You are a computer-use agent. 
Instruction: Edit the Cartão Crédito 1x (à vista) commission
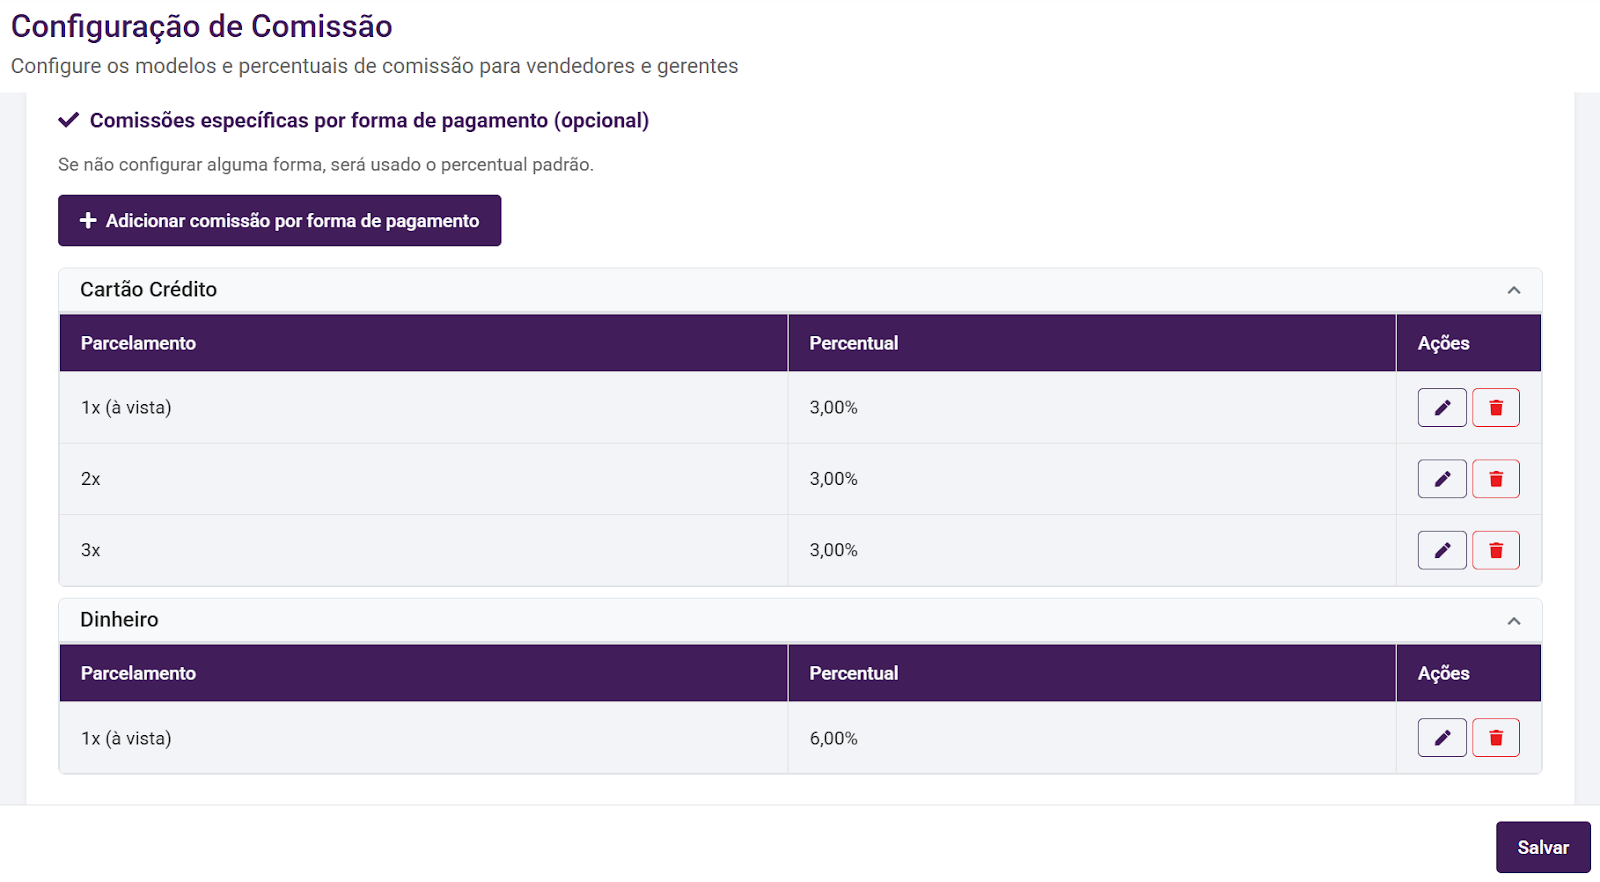[1441, 408]
